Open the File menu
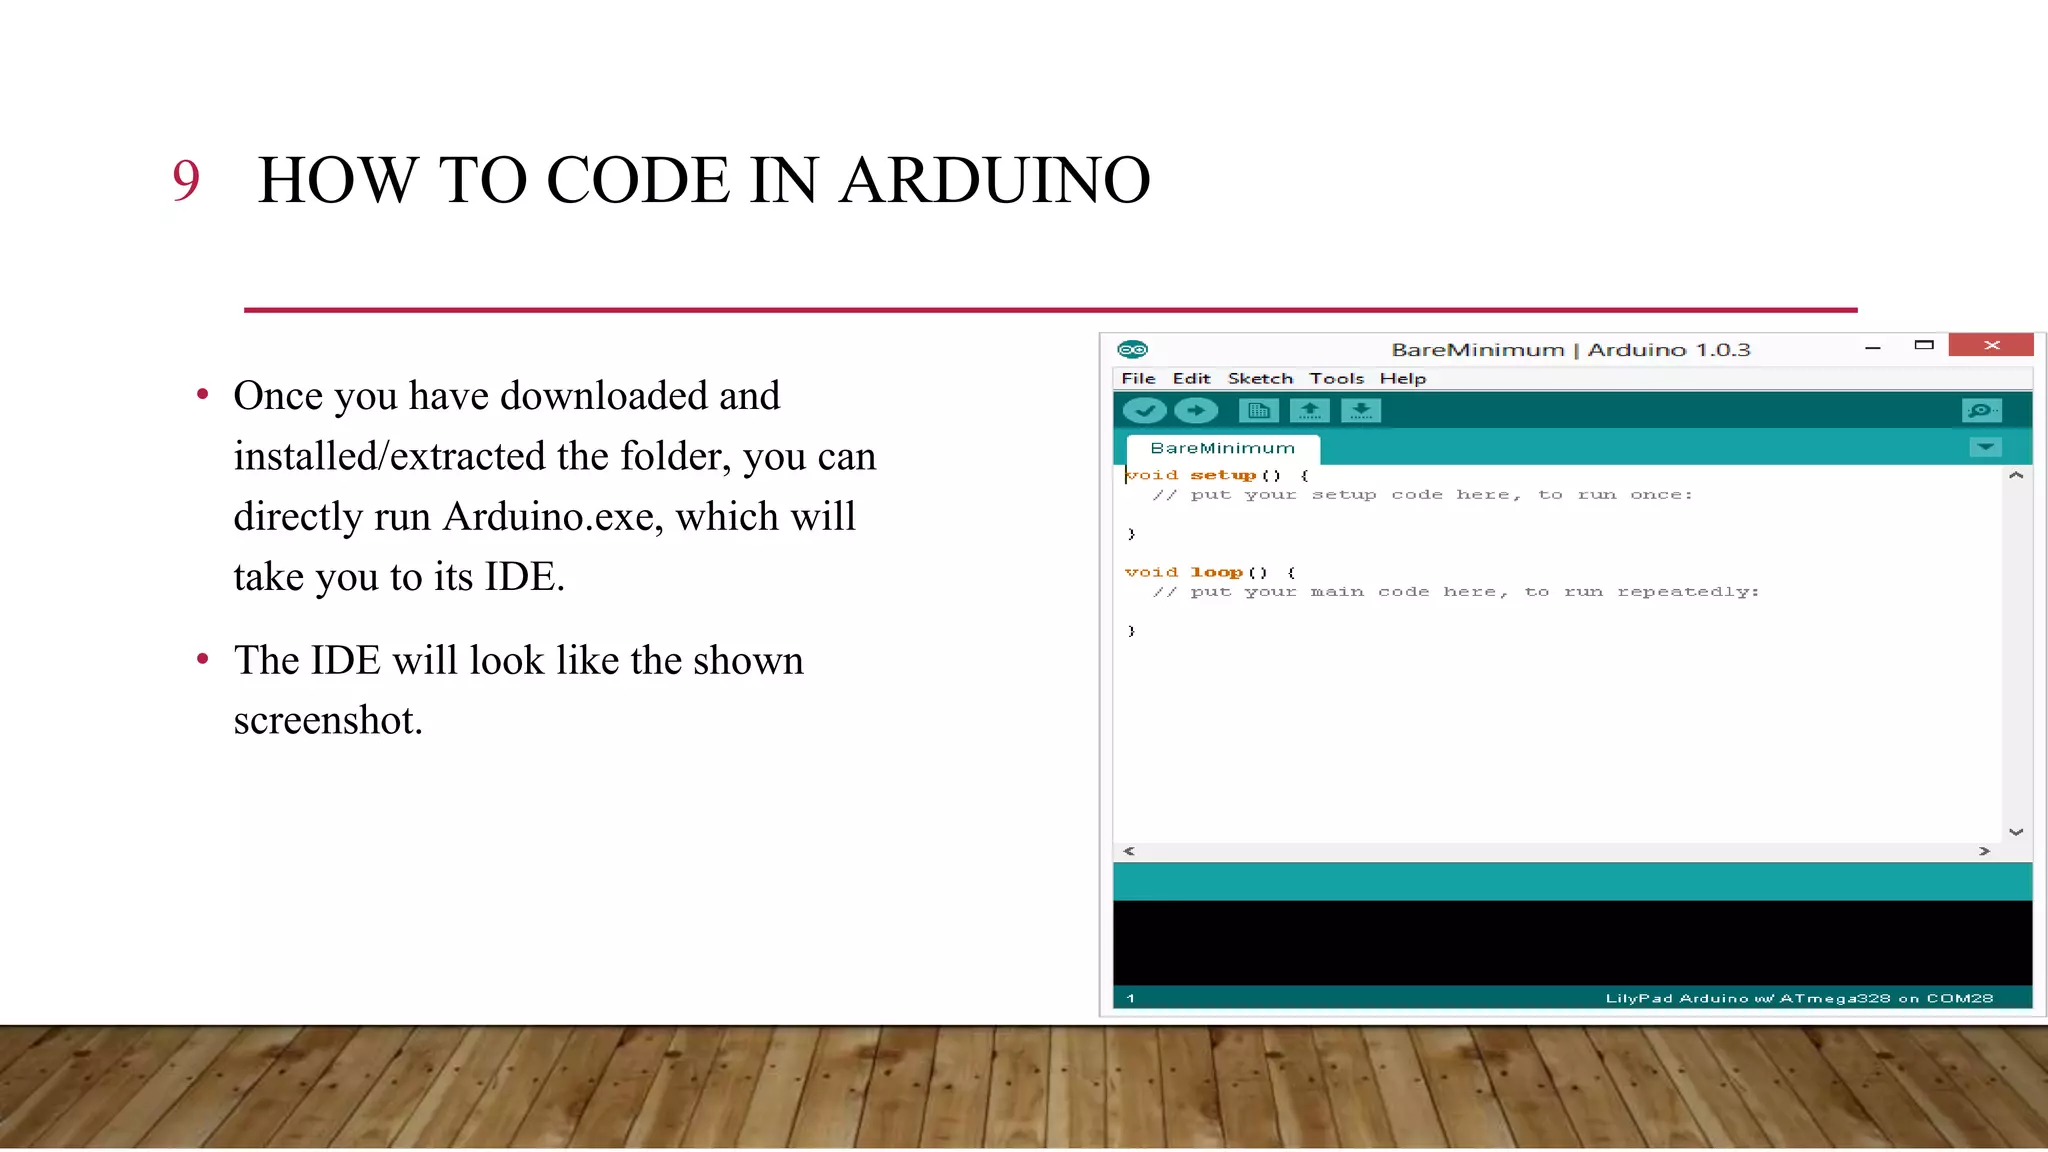Viewport: 2048px width, 1152px height. (1138, 378)
